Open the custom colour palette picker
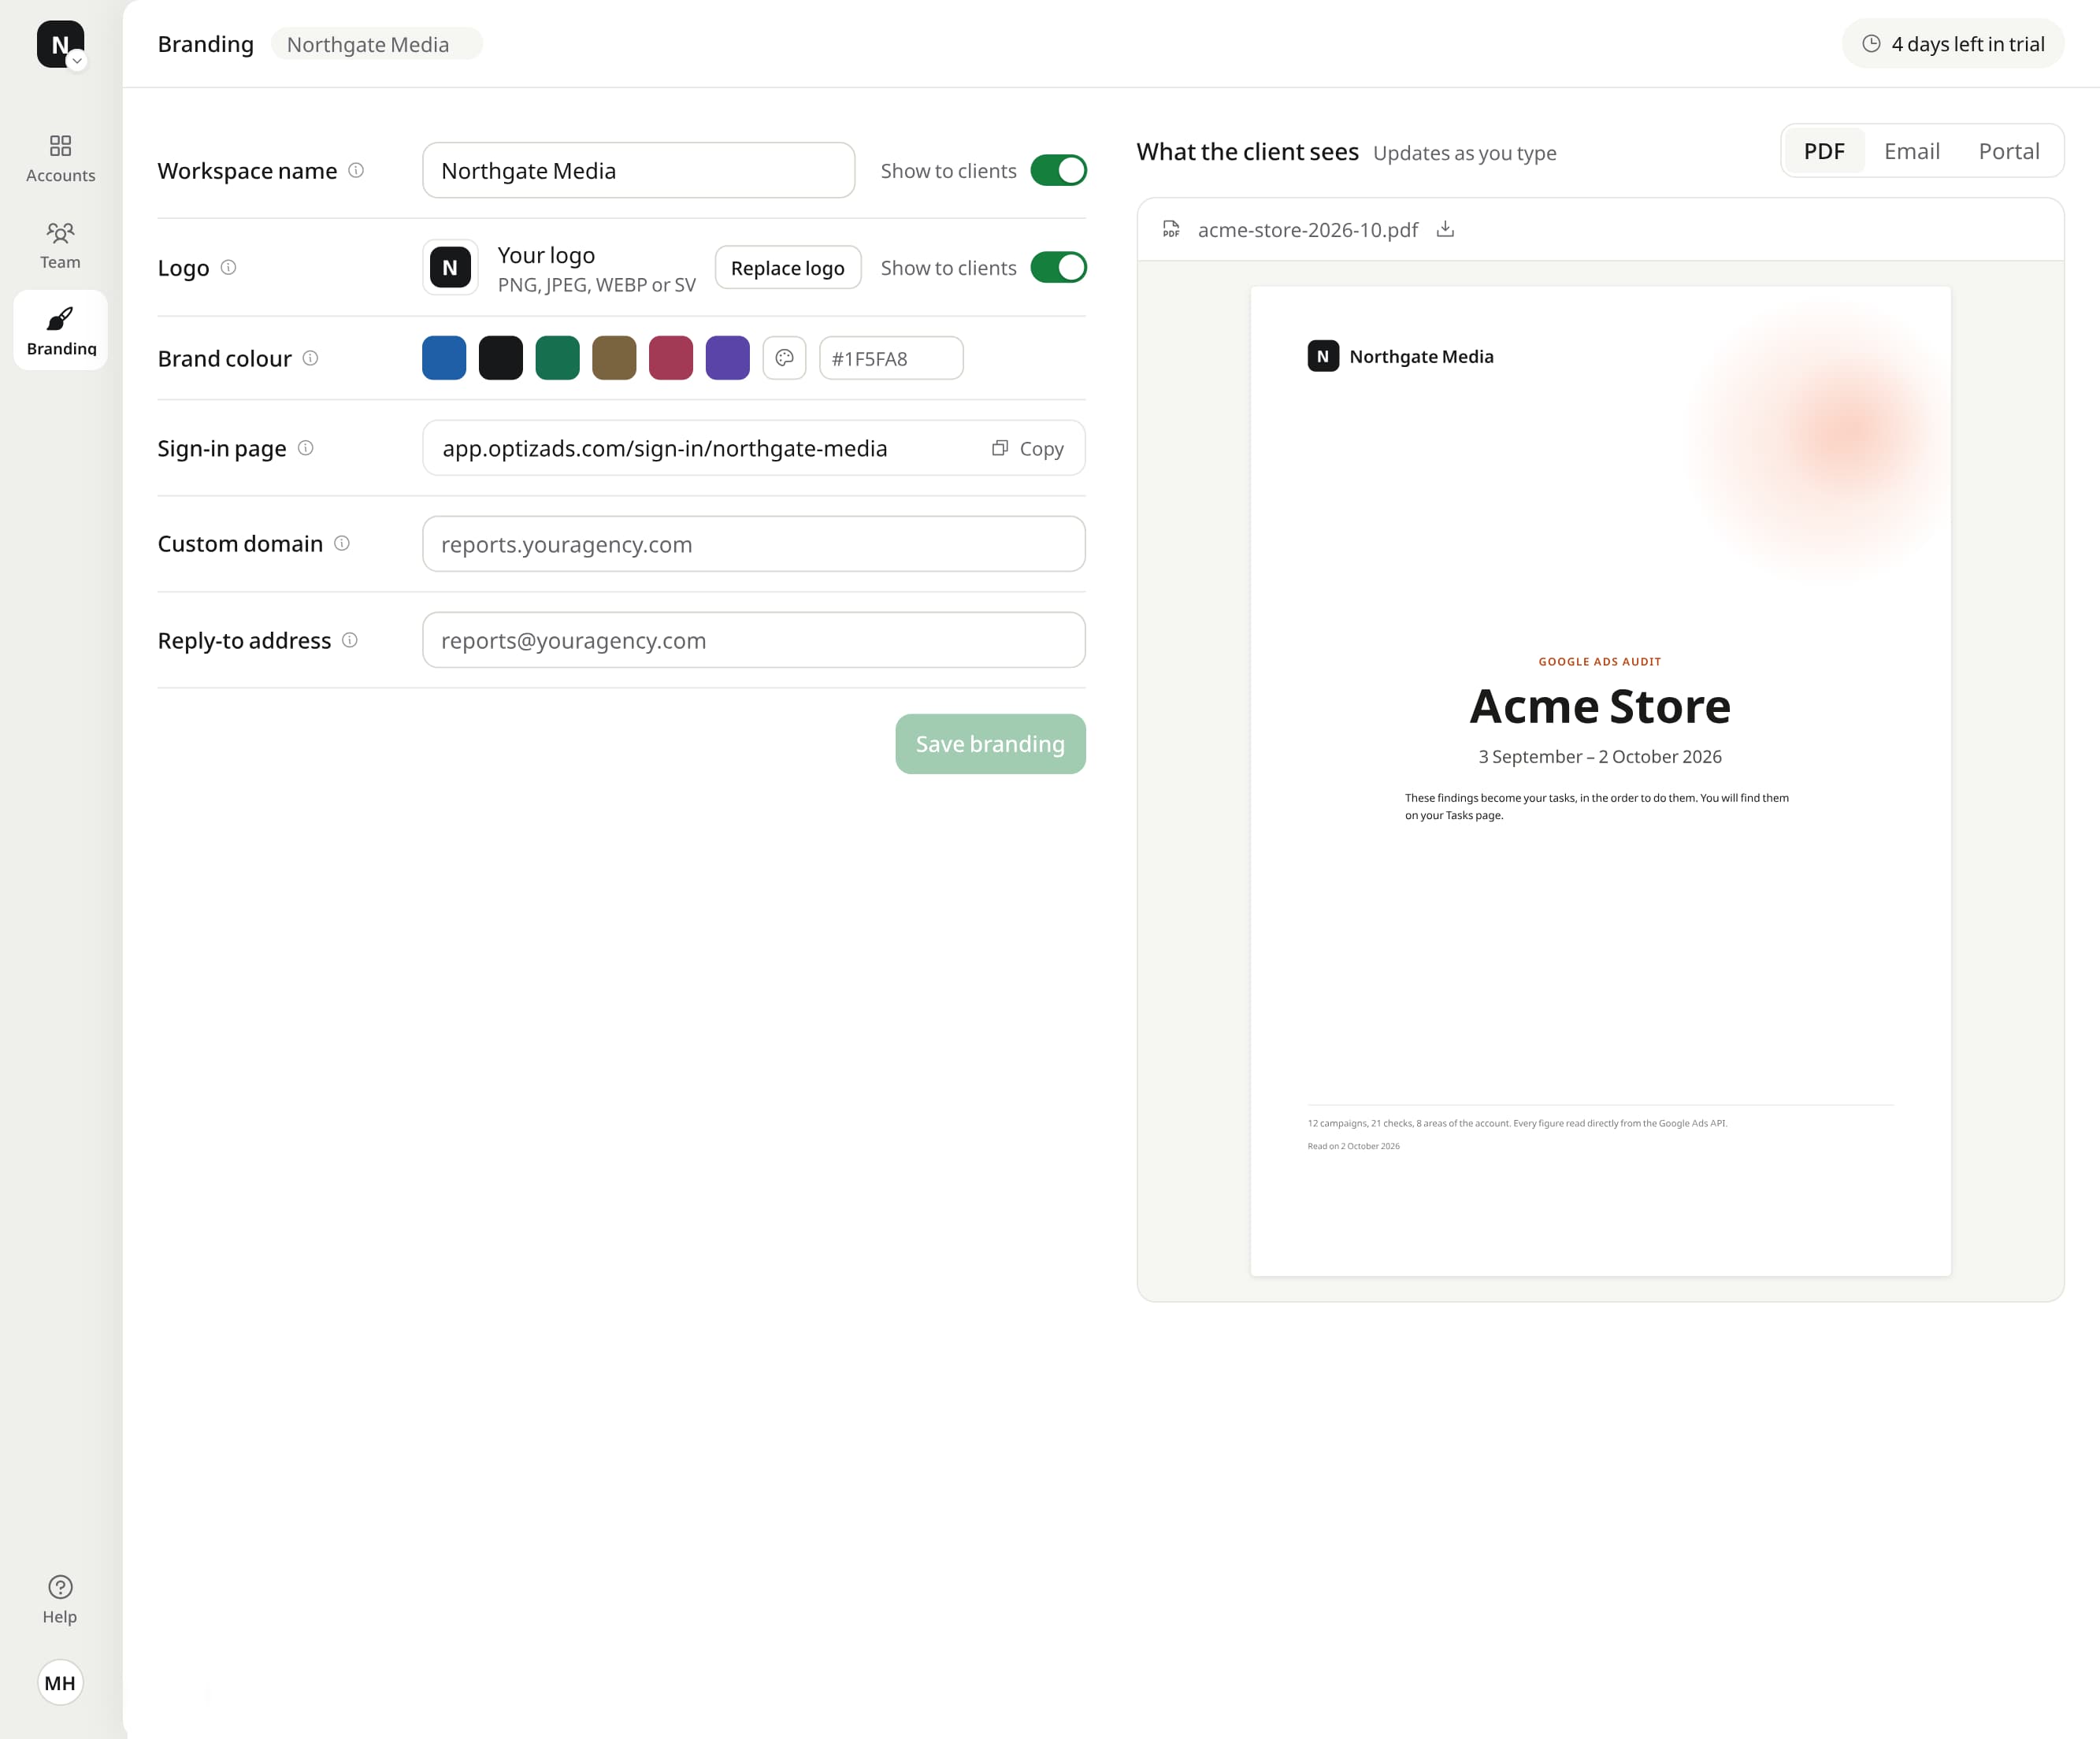The height and width of the screenshot is (1739, 2100). 784,358
